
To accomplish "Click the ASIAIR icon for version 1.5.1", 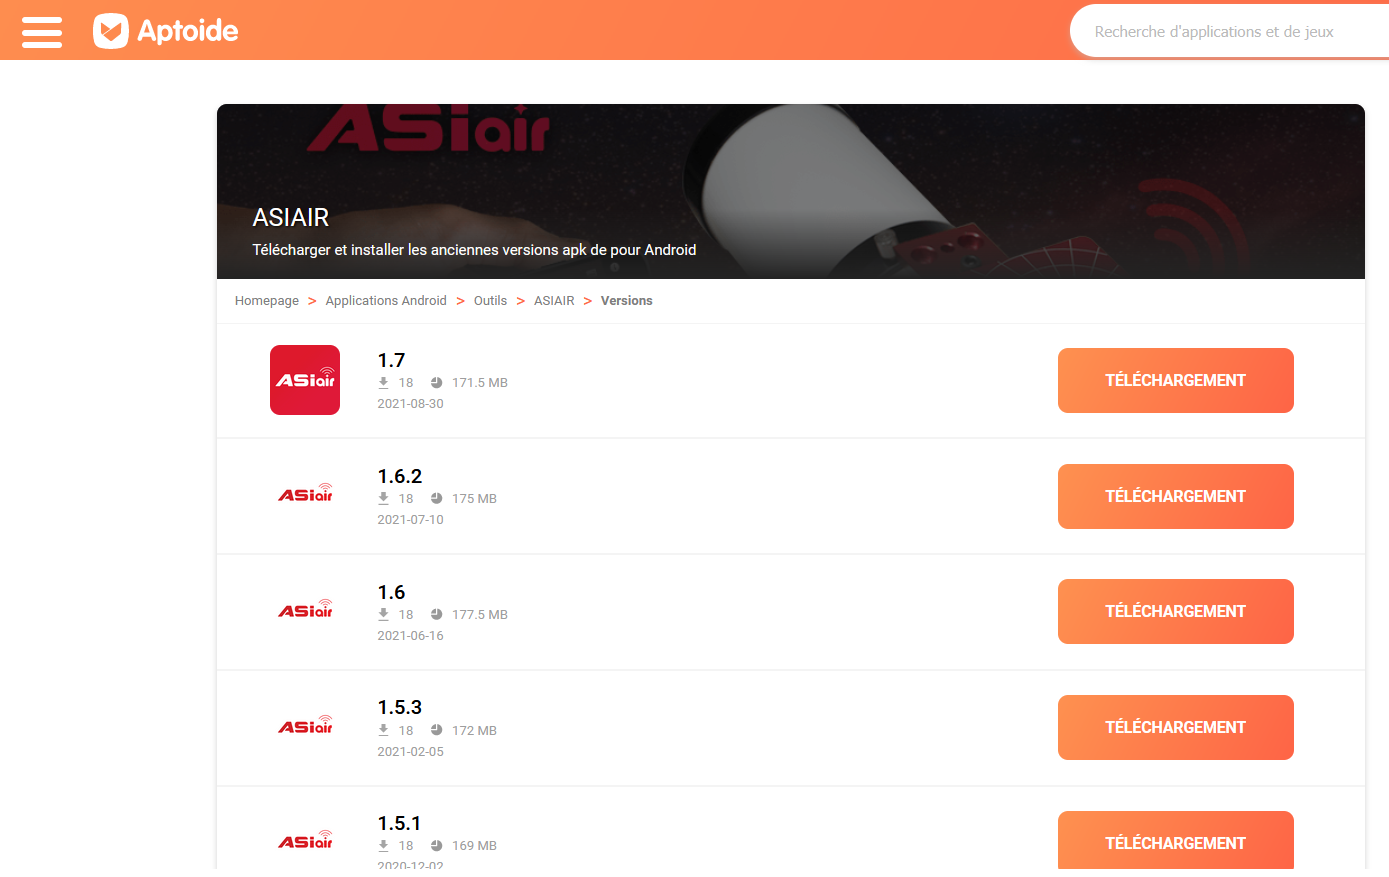I will (305, 840).
